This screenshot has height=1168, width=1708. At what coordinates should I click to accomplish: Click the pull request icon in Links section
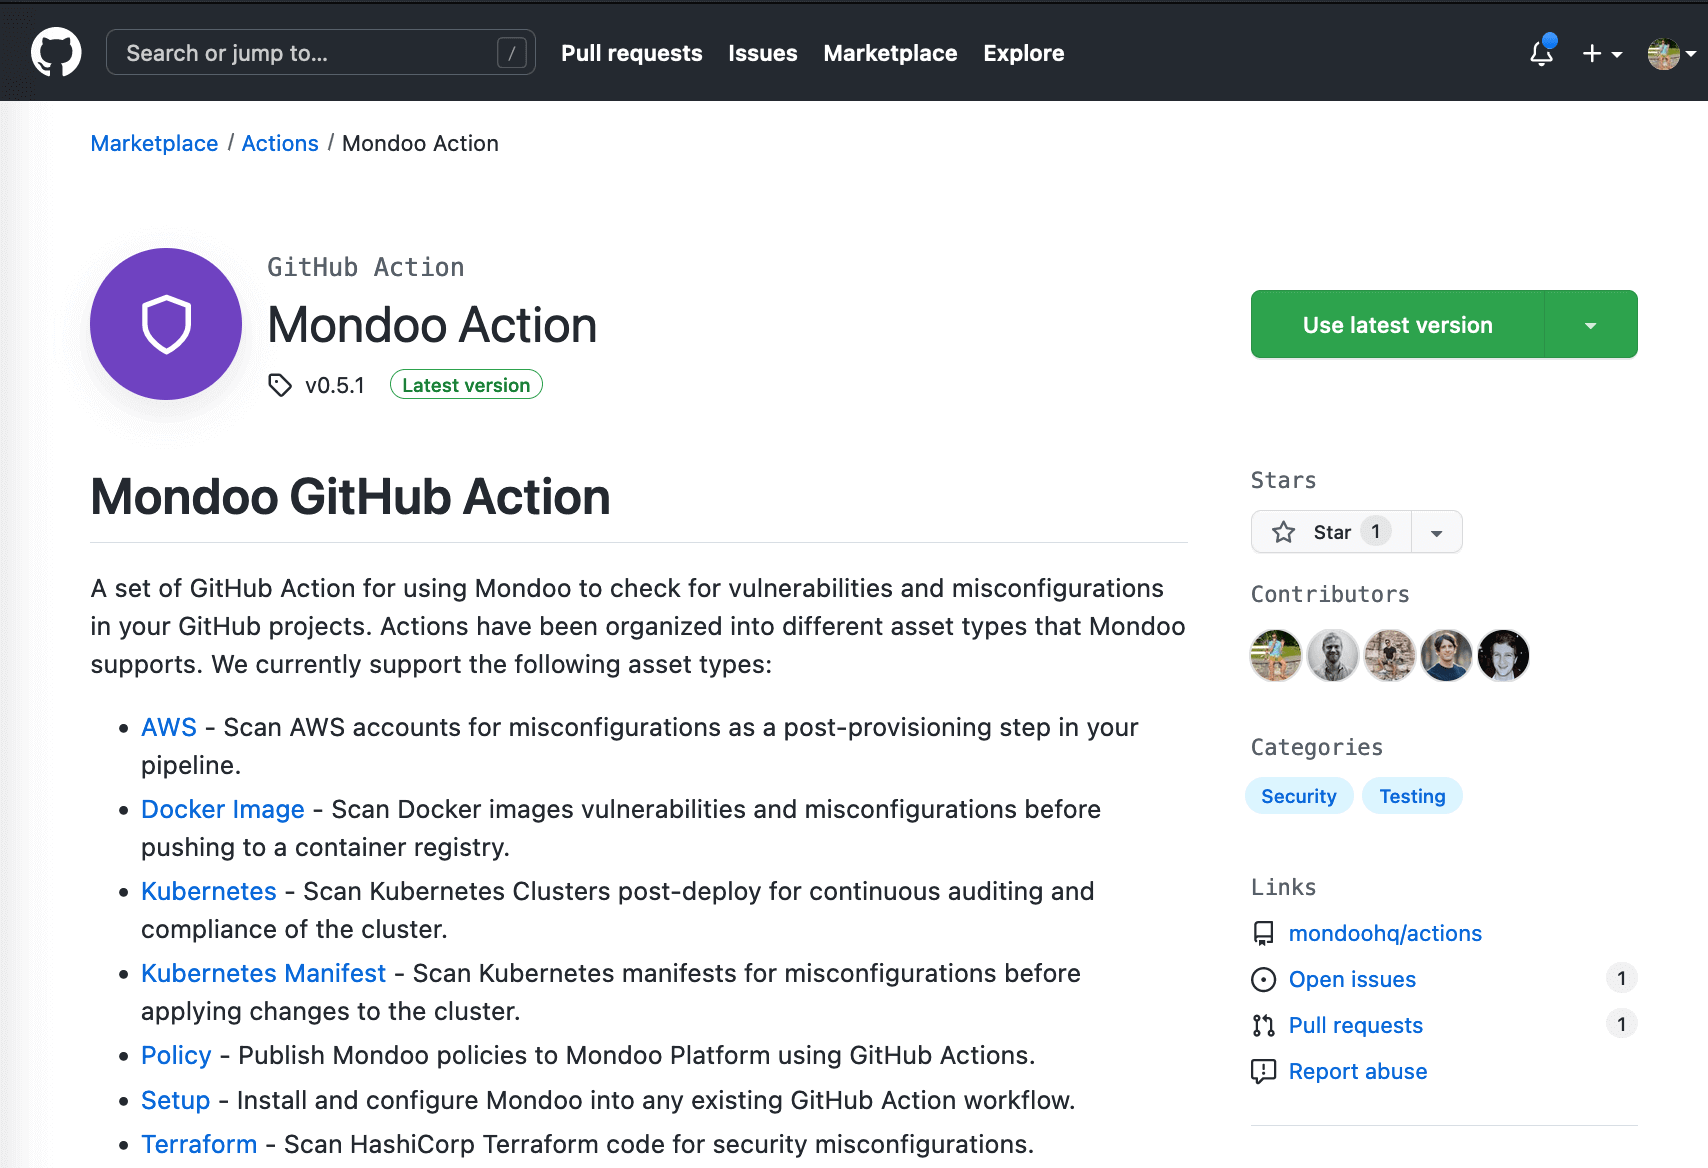click(1263, 1025)
